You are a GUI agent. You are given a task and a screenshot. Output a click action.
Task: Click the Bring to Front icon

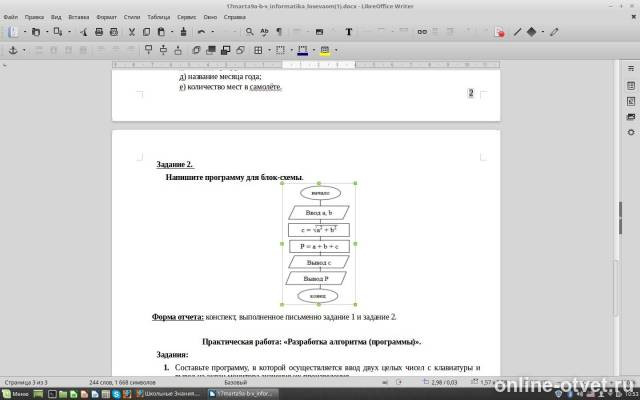[196, 50]
